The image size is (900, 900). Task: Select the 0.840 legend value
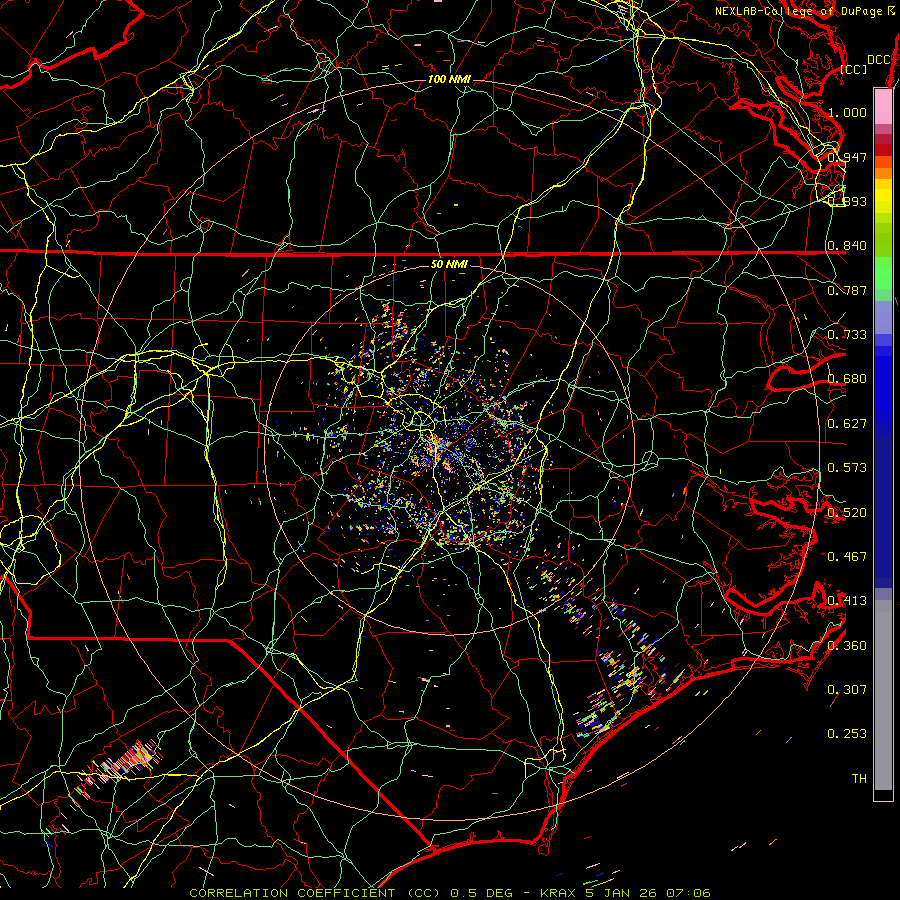click(847, 246)
